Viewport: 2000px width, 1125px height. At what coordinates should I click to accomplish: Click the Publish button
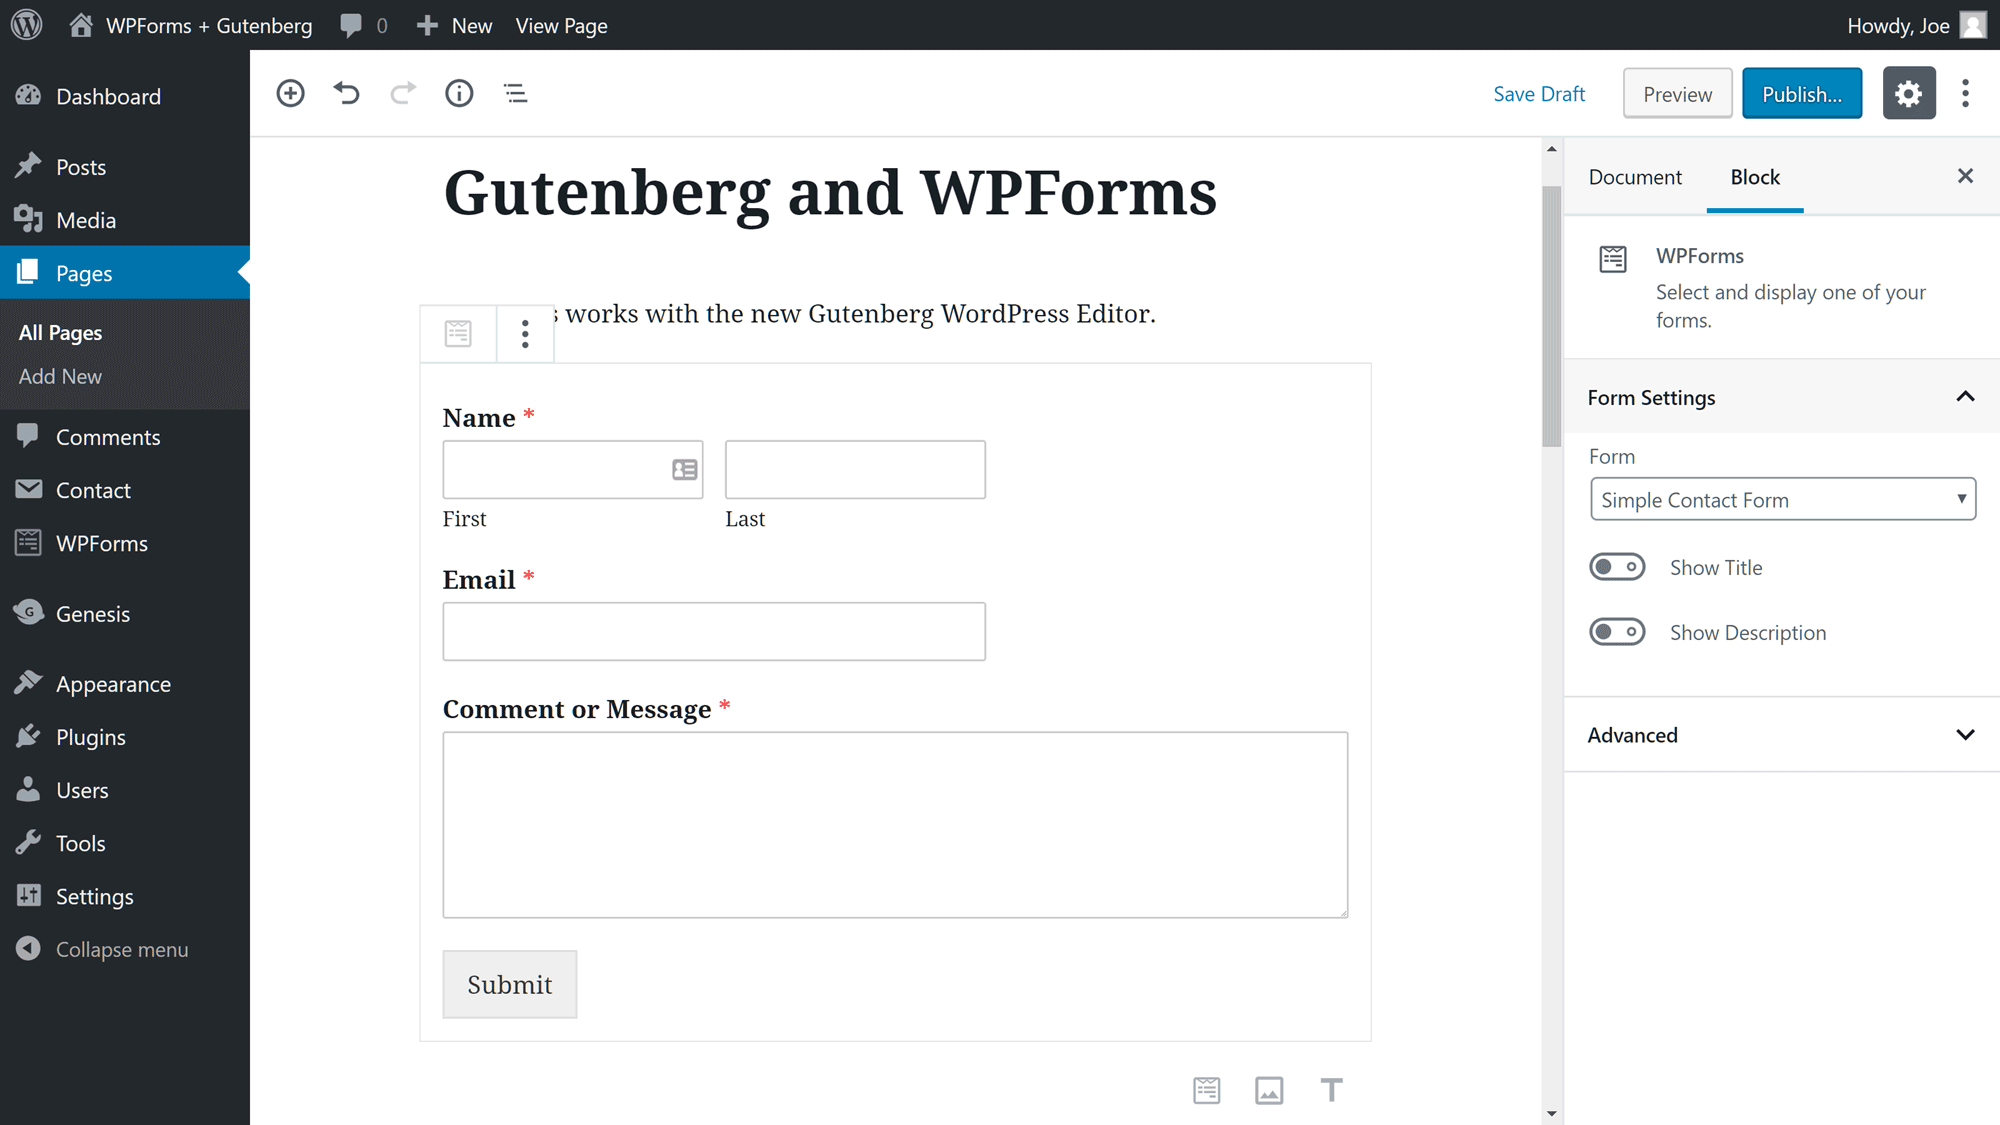tap(1802, 93)
